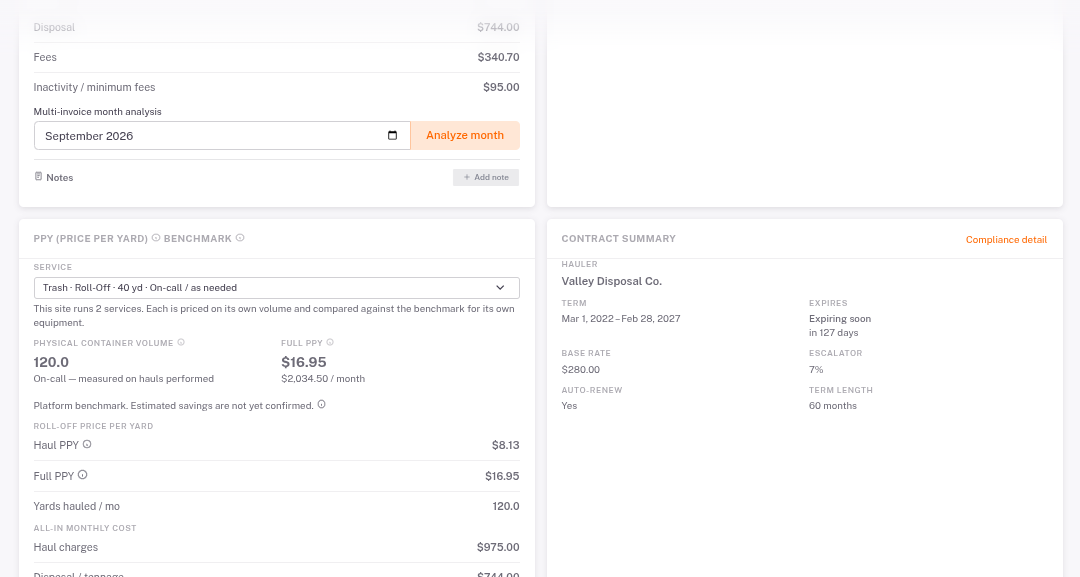Click the Expiring soon status text
The height and width of the screenshot is (577, 1080).
840,319
